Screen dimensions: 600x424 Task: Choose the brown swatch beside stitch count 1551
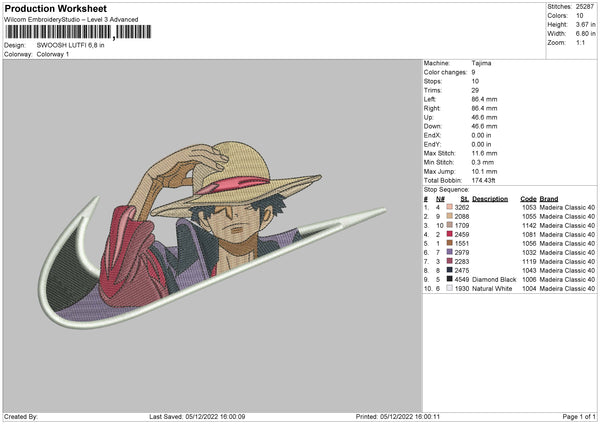coord(450,243)
